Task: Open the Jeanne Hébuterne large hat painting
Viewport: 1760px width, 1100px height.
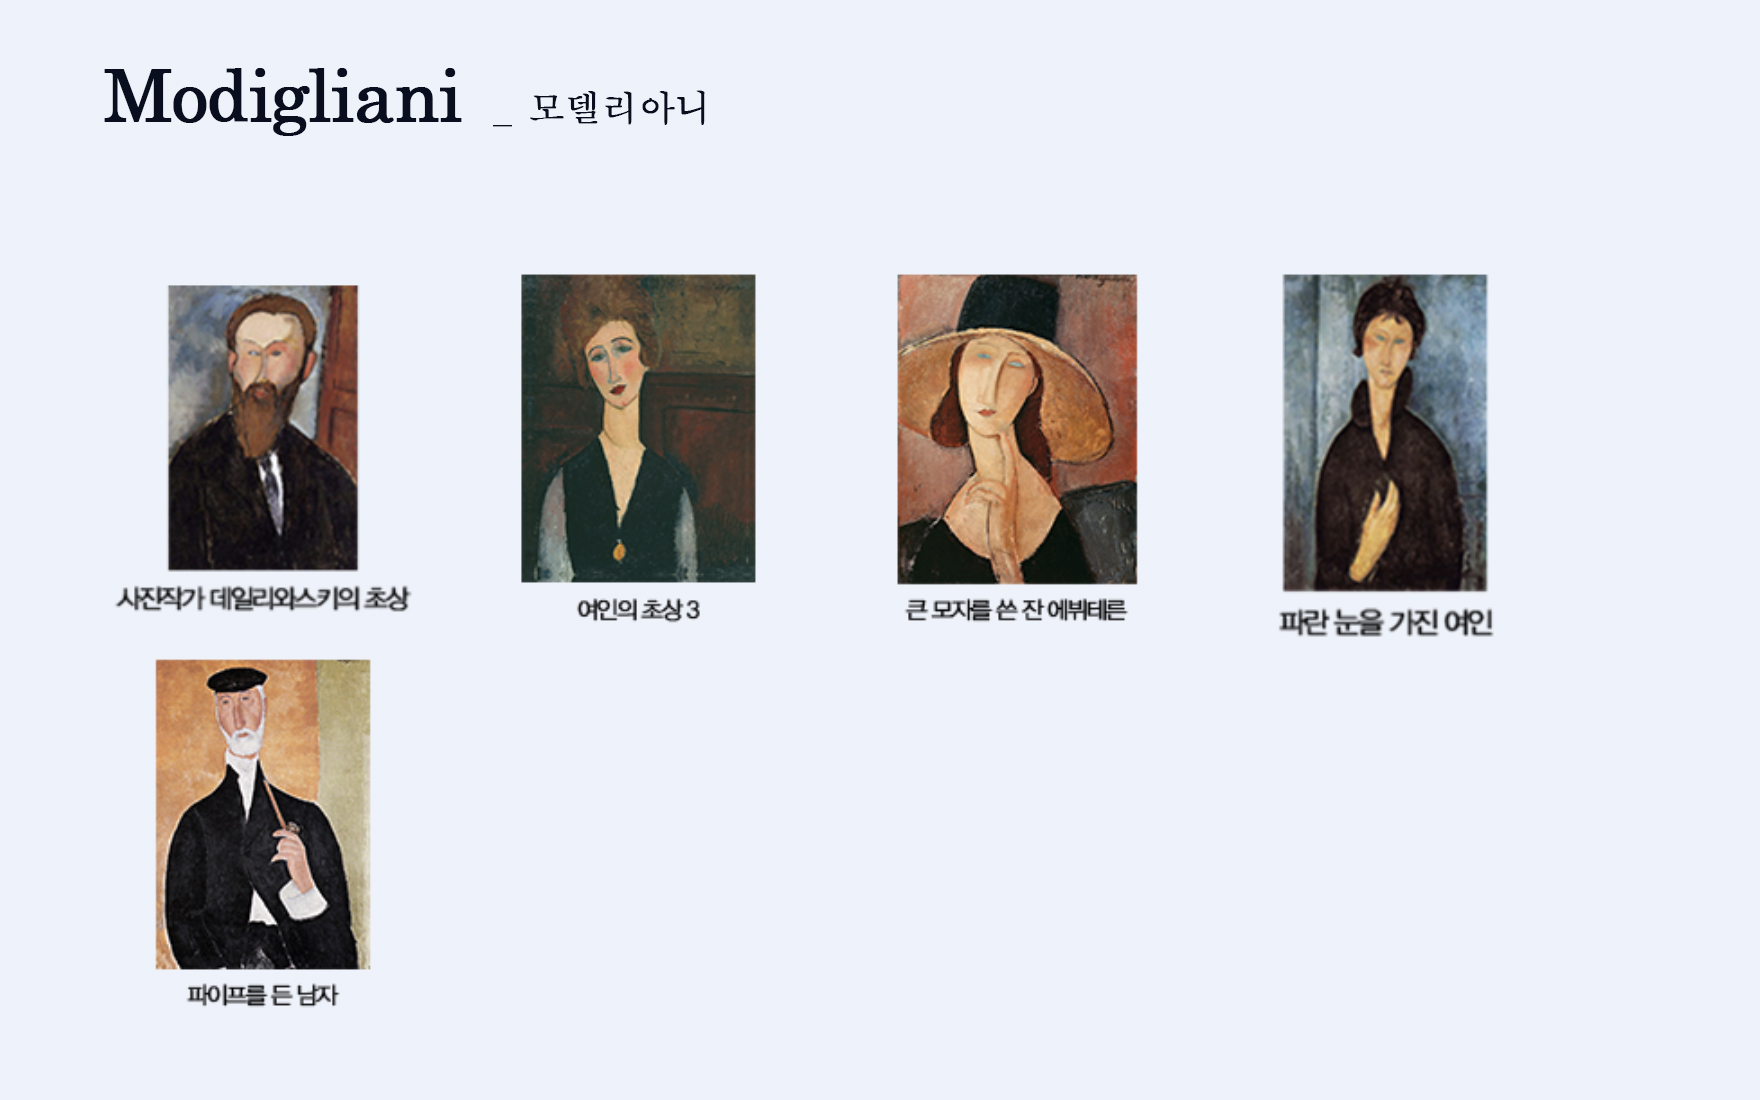Action: click(1017, 429)
